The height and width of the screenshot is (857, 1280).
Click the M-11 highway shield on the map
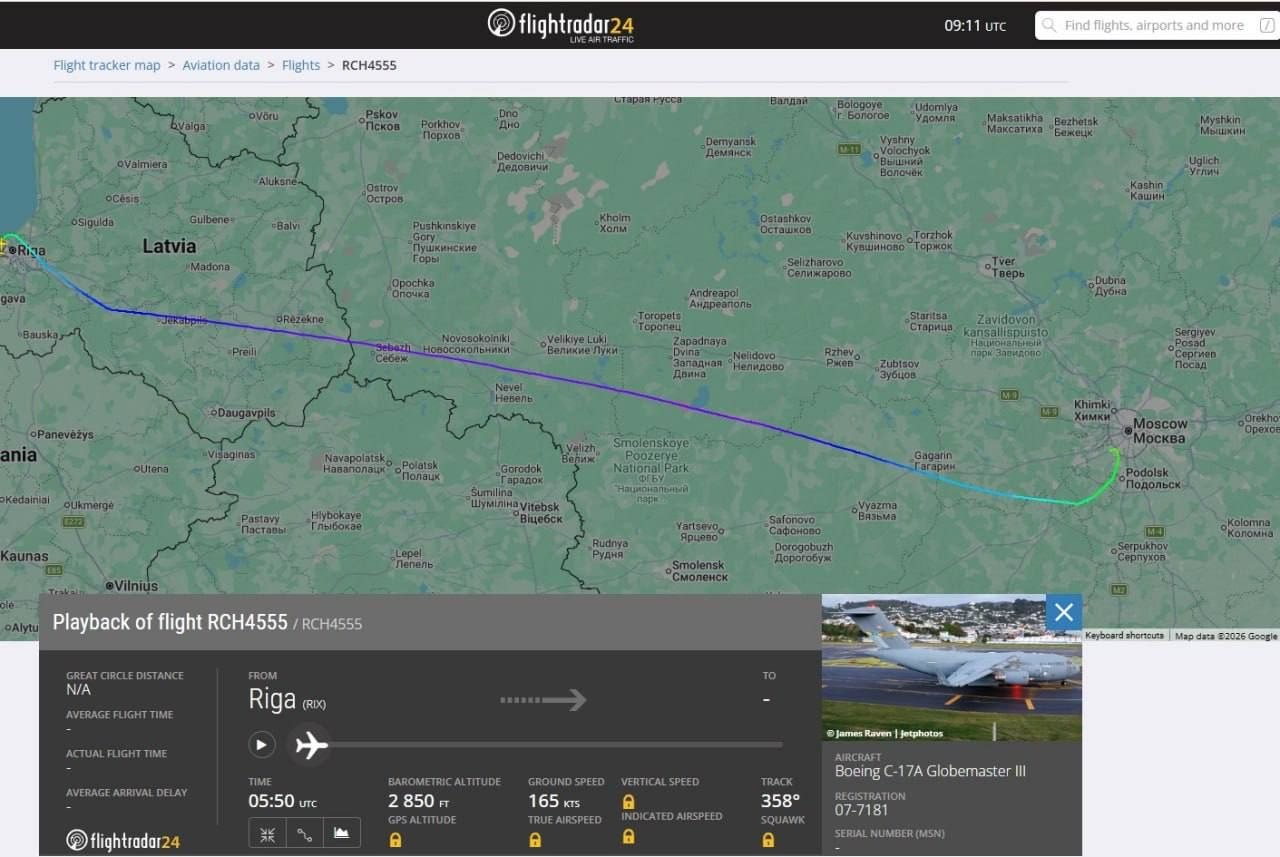click(x=849, y=149)
